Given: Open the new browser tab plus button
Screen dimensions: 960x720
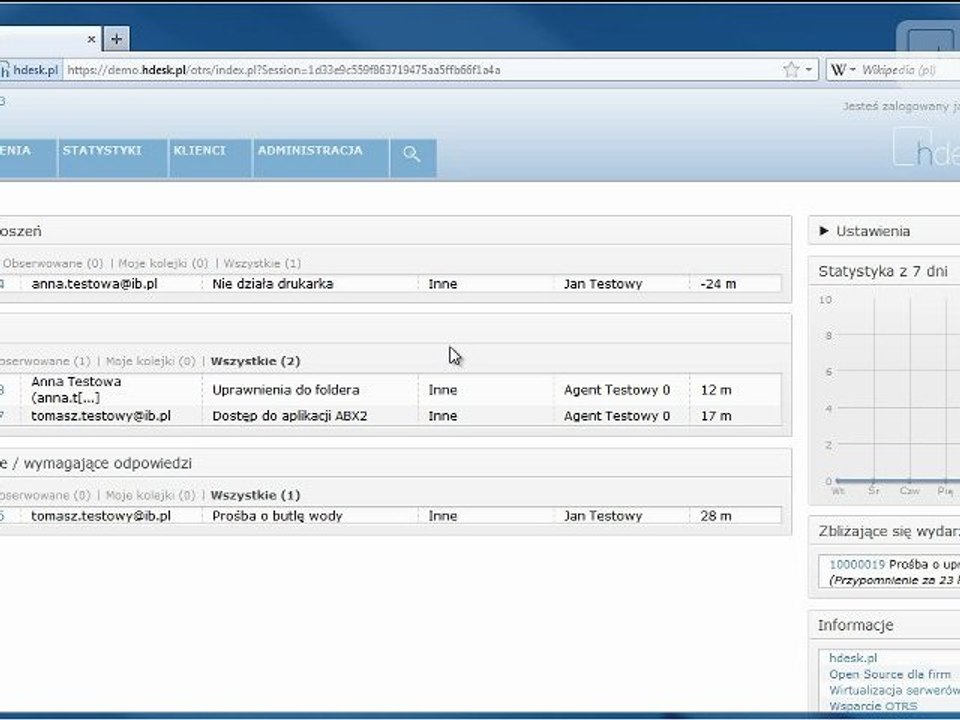Looking at the screenshot, I should point(116,40).
